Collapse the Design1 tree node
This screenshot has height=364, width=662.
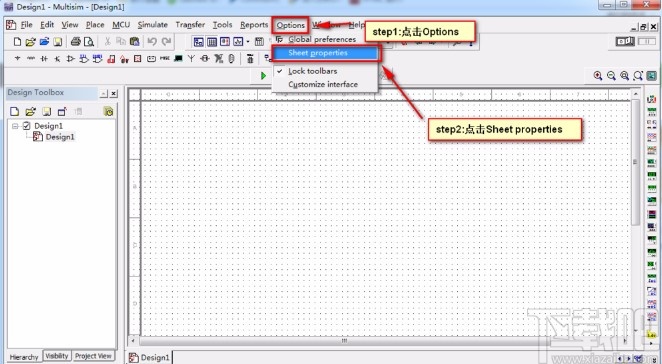15,126
